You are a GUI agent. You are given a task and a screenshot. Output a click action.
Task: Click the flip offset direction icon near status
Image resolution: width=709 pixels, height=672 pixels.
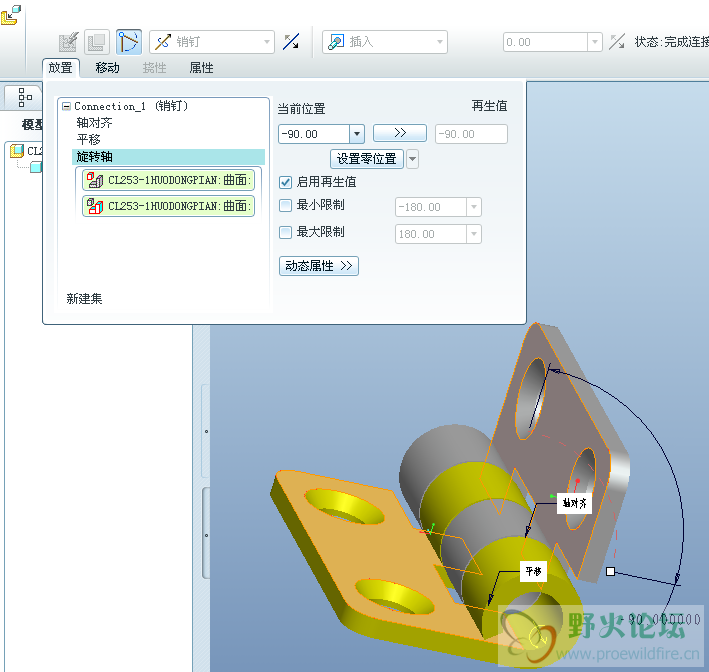pyautogui.click(x=617, y=42)
